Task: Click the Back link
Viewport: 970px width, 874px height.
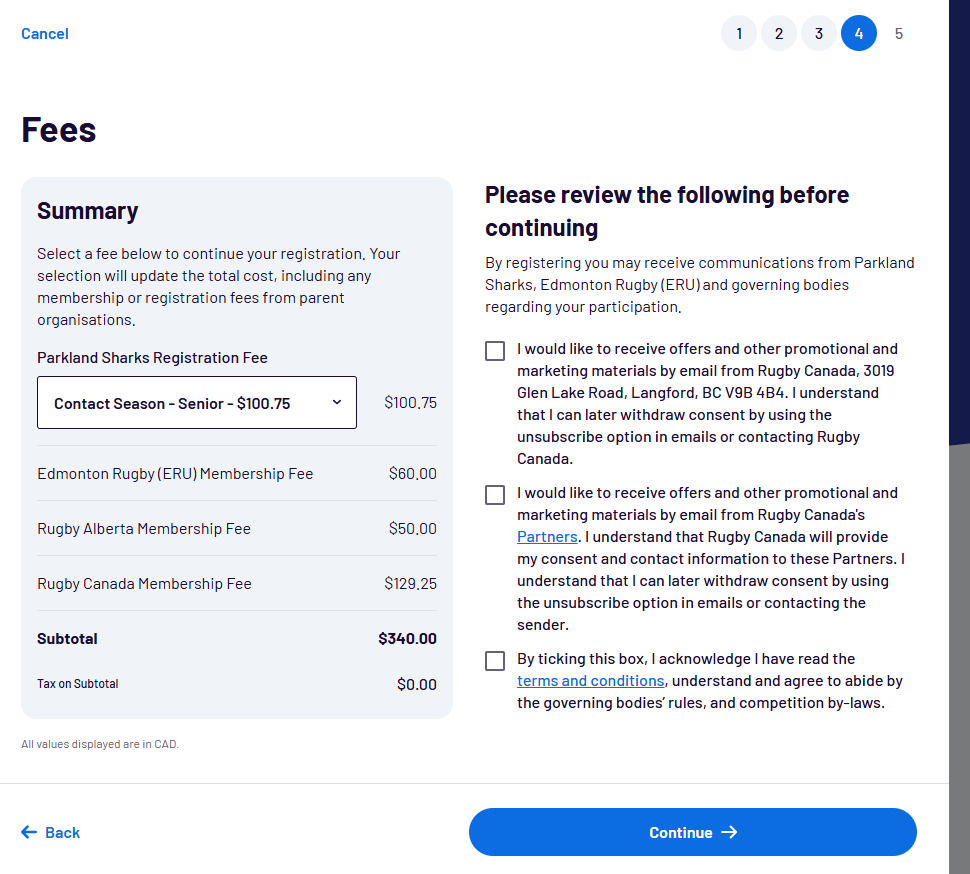Action: pos(62,832)
